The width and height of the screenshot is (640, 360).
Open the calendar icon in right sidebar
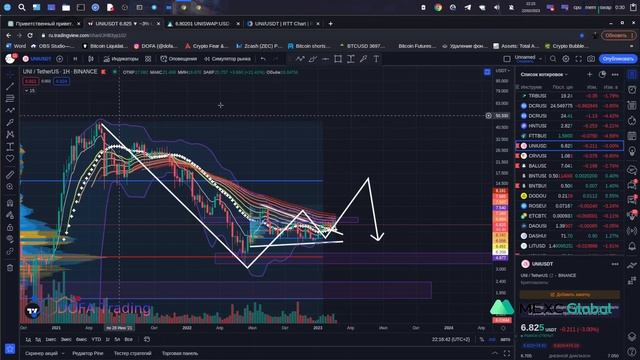tap(632, 136)
